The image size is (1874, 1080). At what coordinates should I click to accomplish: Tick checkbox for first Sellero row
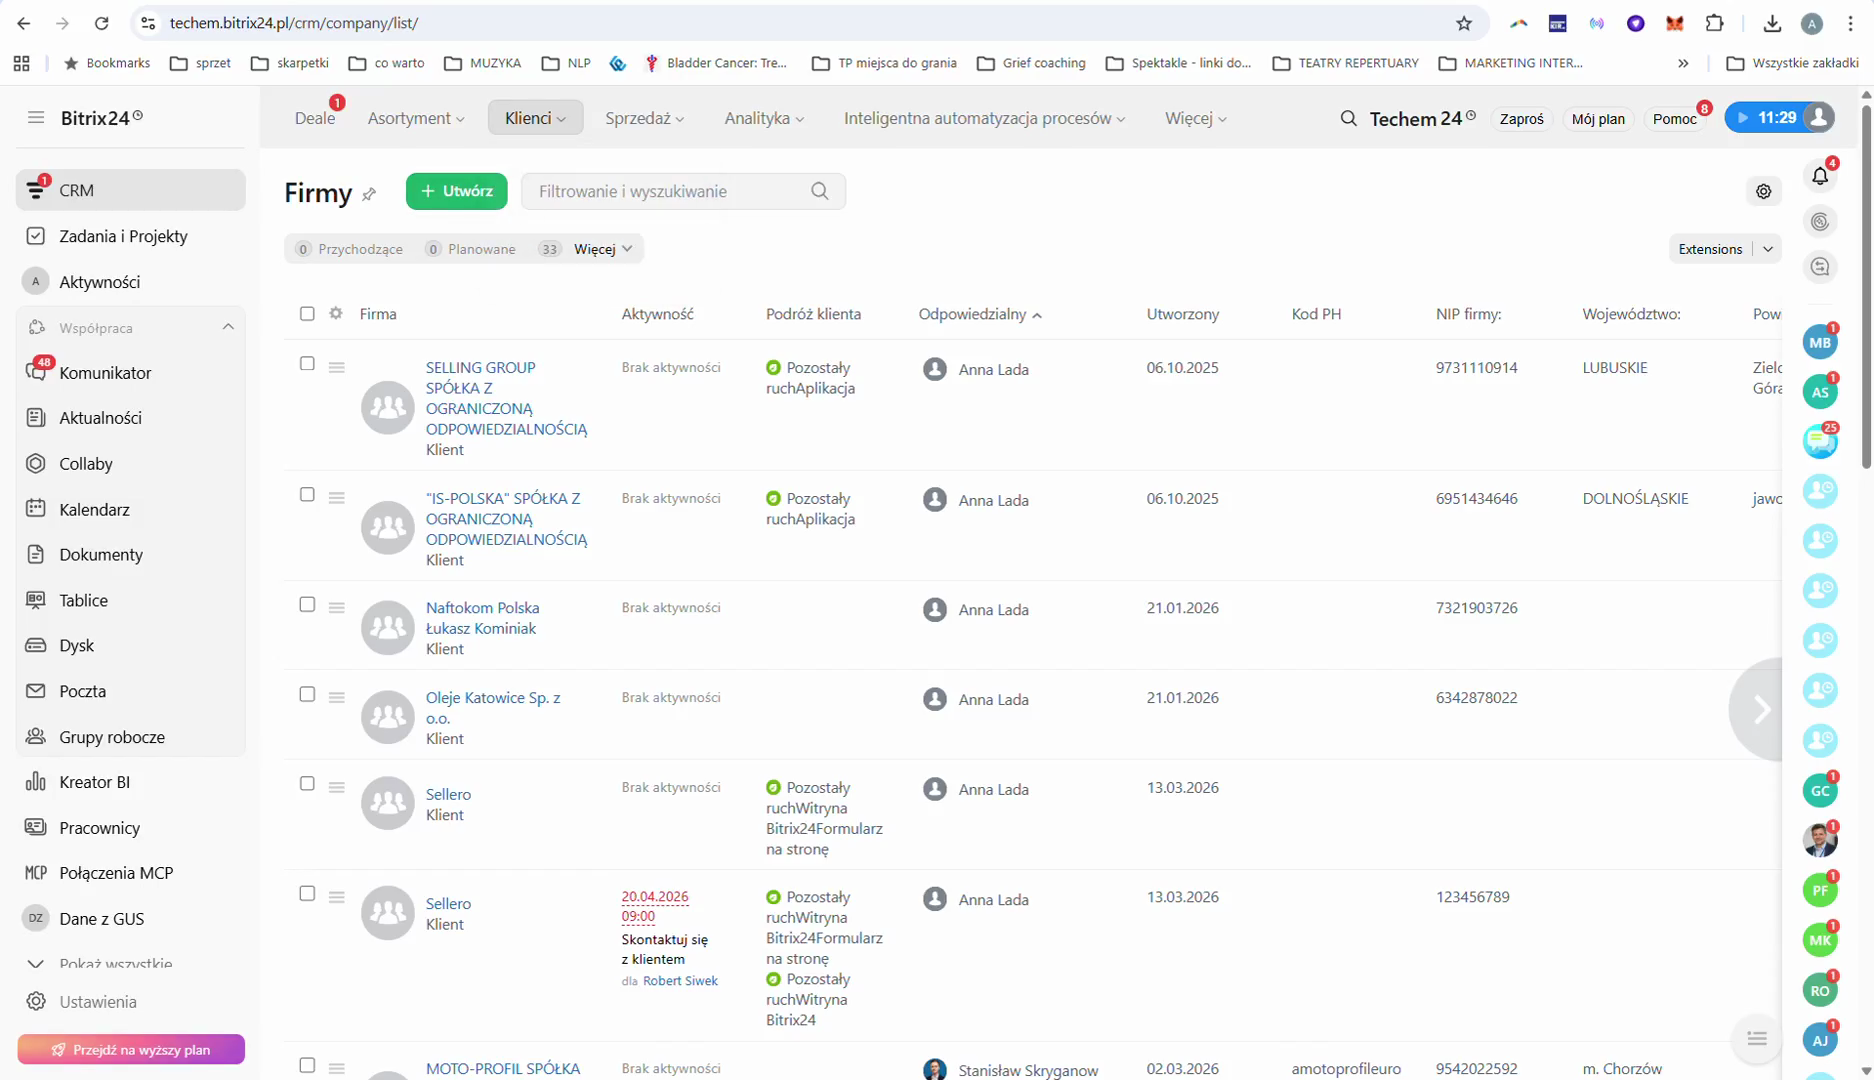coord(307,783)
